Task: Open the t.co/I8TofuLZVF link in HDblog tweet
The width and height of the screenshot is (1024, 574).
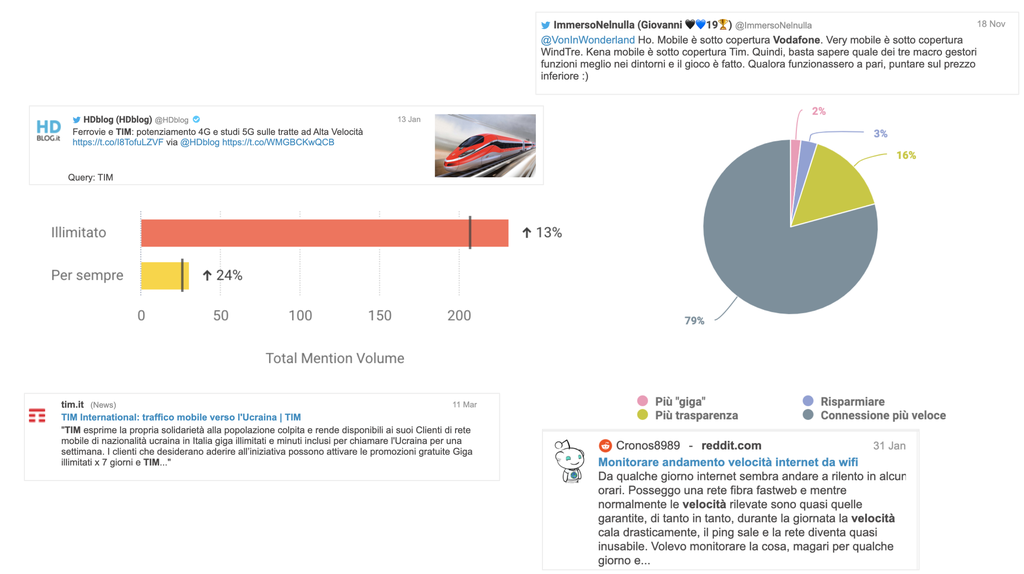Action: [118, 143]
